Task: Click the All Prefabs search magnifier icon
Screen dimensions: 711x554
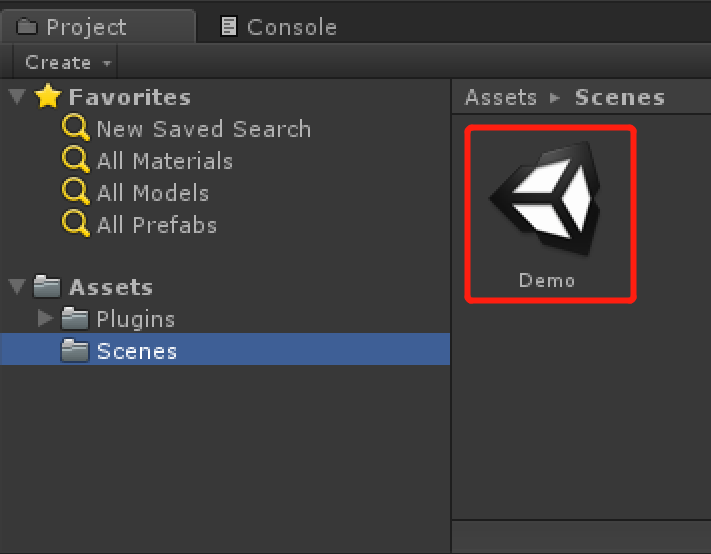Action: pos(75,224)
